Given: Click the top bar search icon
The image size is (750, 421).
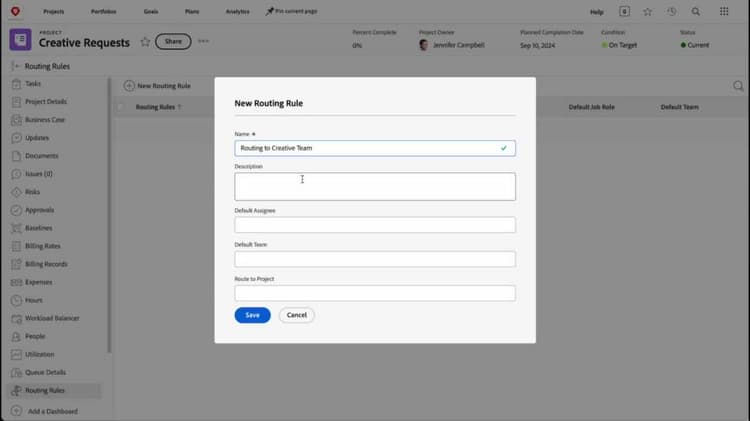Looking at the screenshot, I should click(695, 11).
